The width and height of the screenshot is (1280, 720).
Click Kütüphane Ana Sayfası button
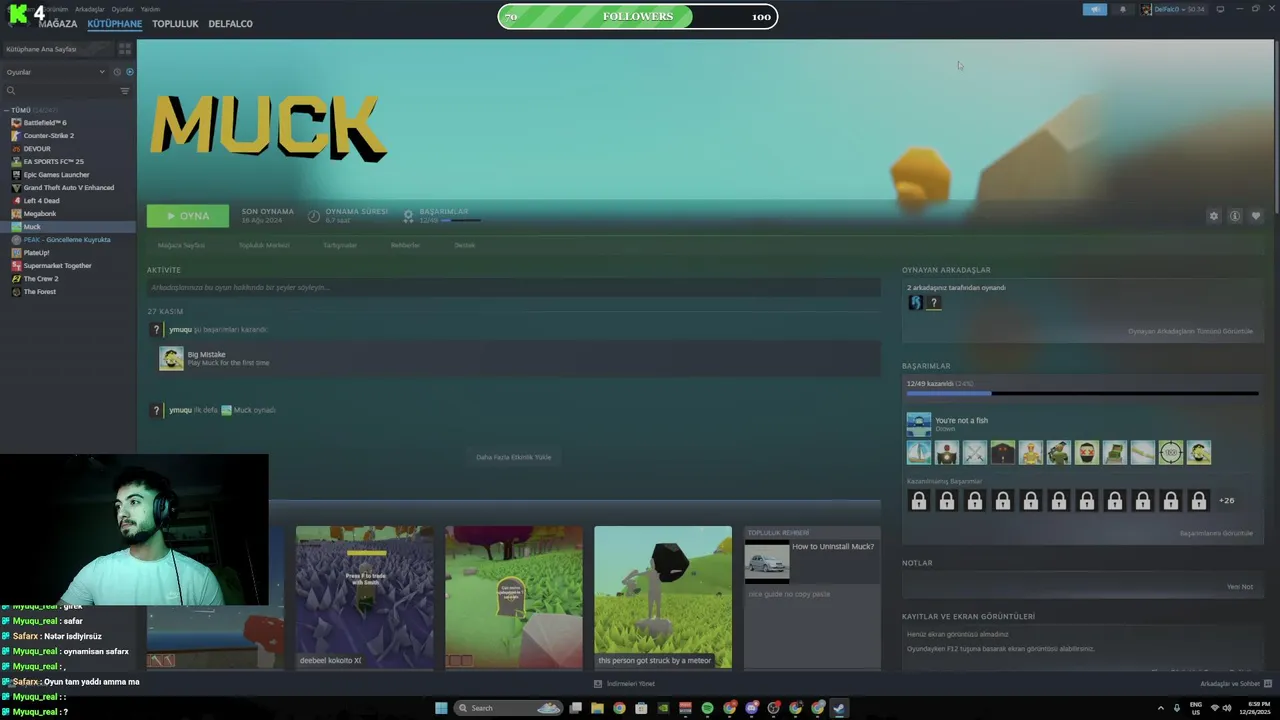[57, 49]
